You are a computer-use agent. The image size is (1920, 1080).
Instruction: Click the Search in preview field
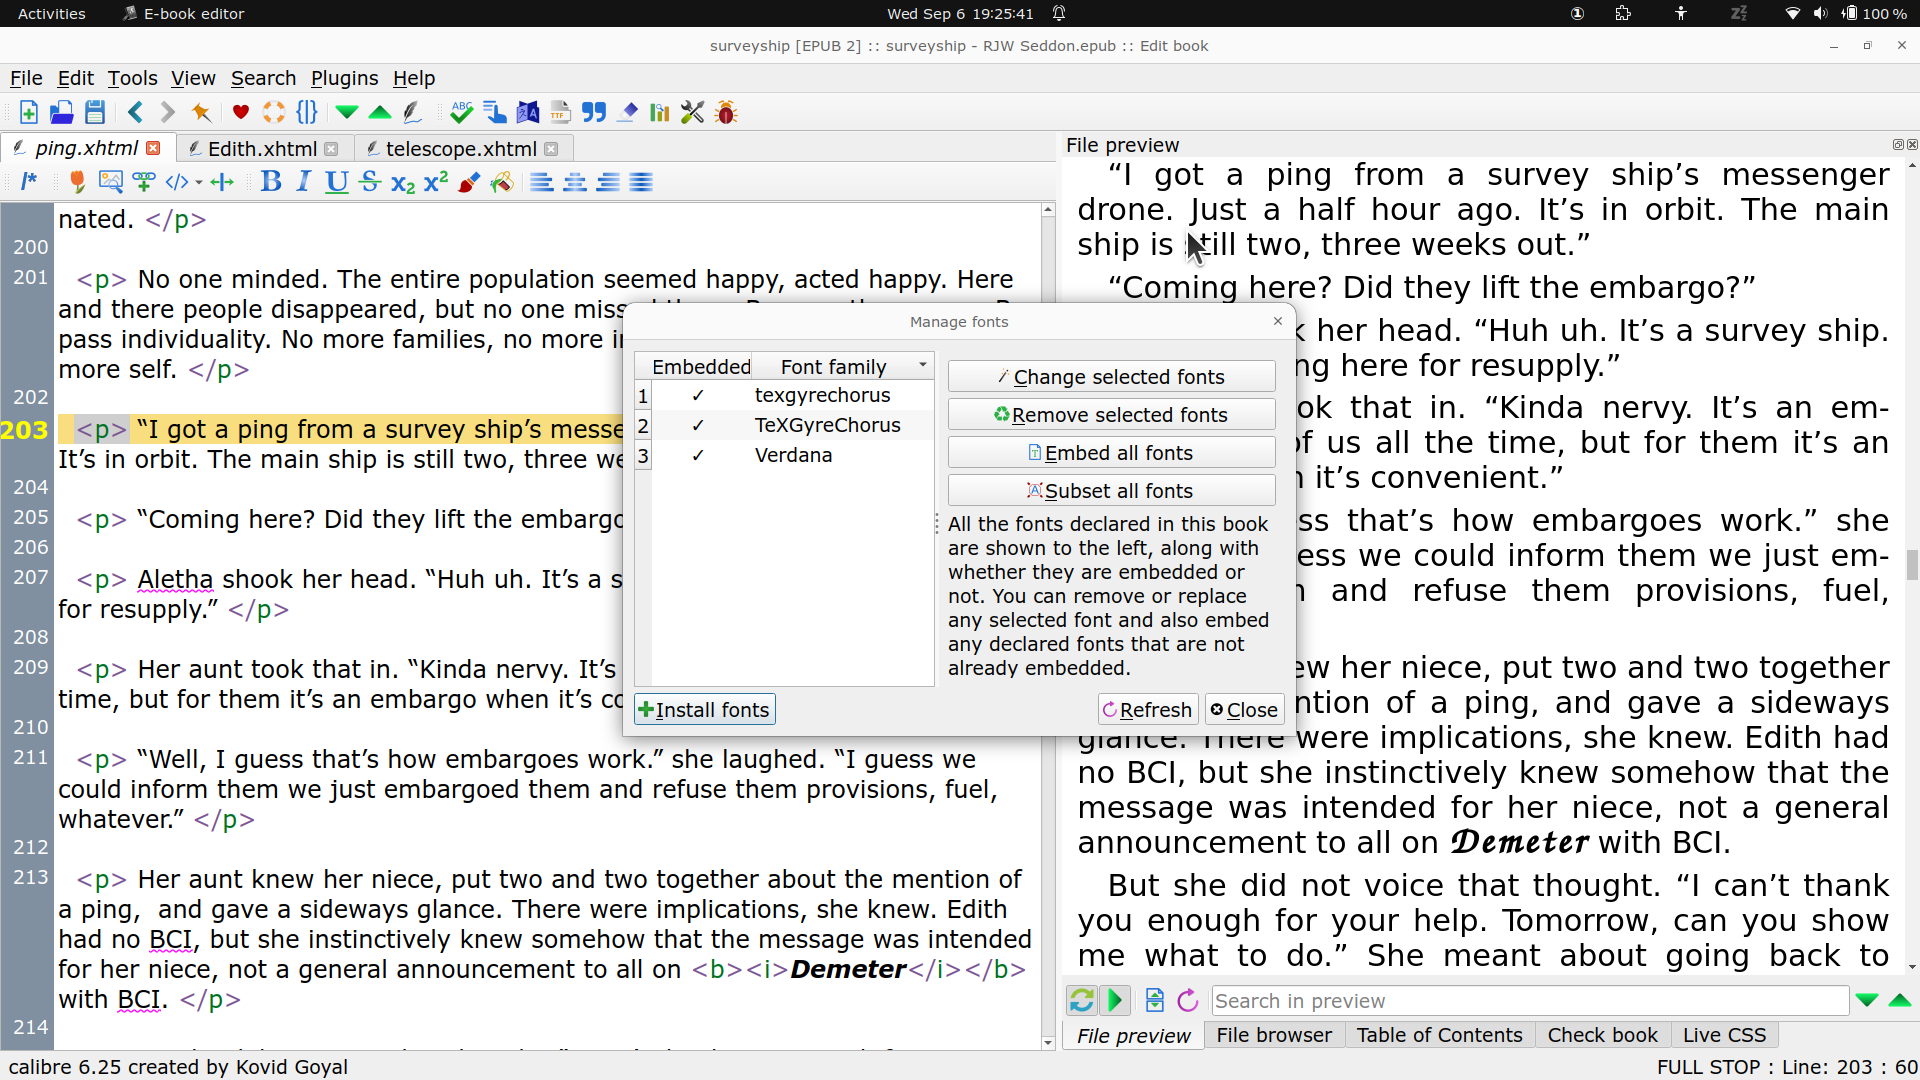(x=1528, y=1001)
